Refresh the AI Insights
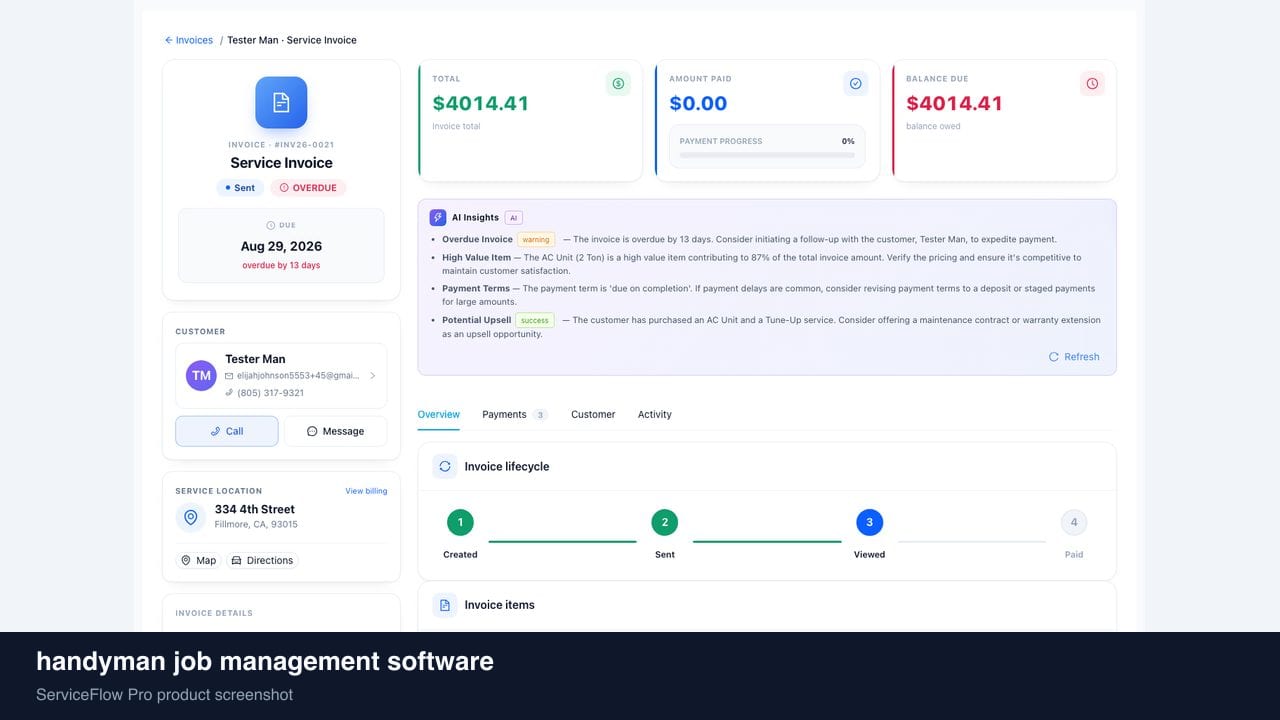 tap(1074, 357)
